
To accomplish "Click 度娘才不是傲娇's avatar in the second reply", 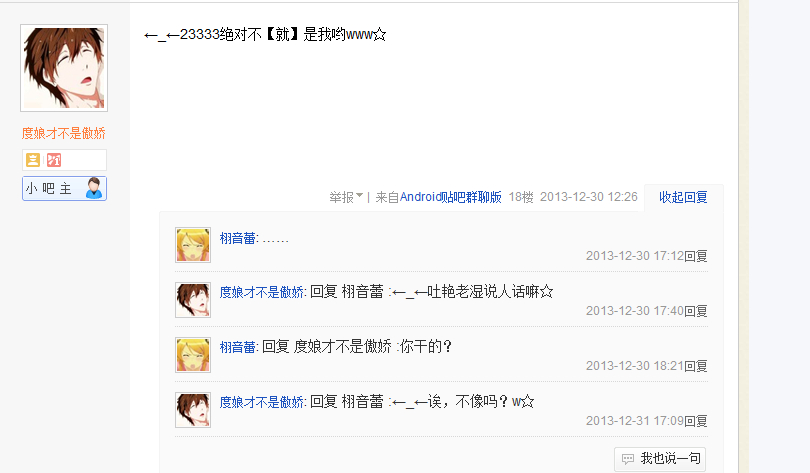I will pos(193,299).
